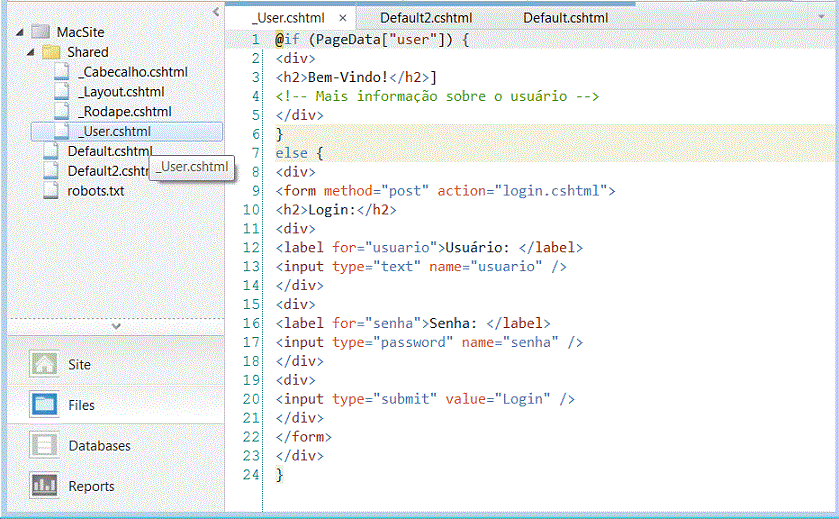Click the form method="post" line
Image resolution: width=839 pixels, height=519 pixels.
445,191
